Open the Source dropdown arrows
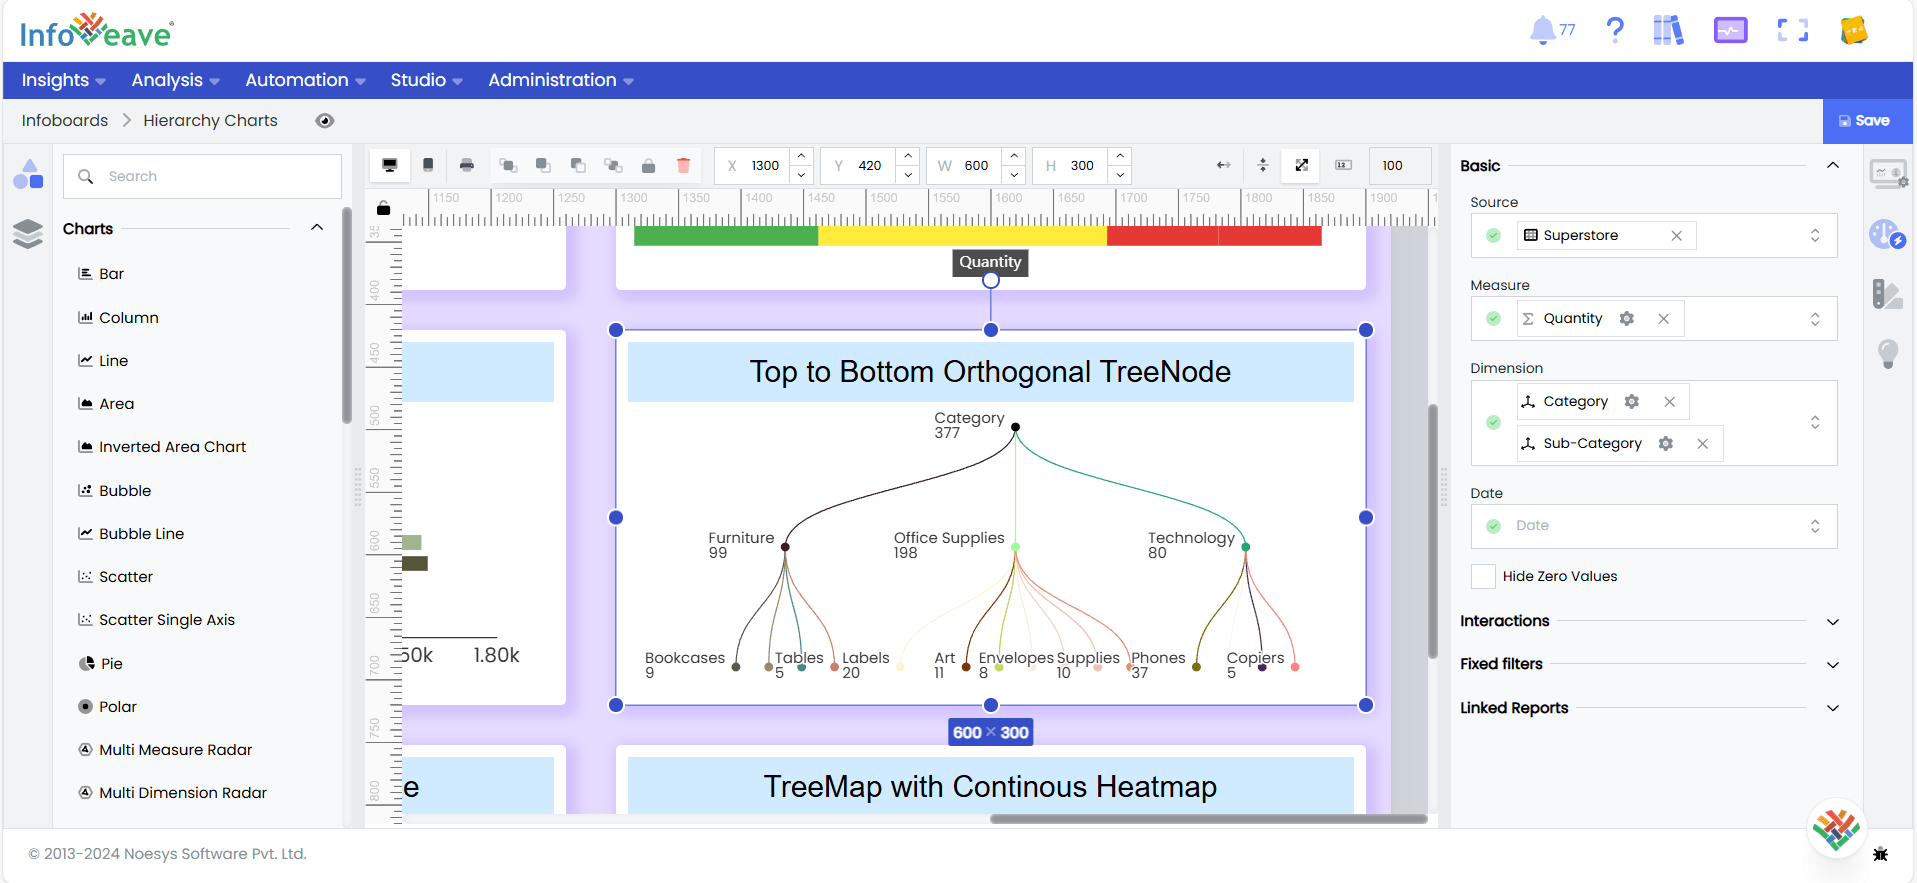This screenshot has width=1917, height=883. click(1815, 236)
